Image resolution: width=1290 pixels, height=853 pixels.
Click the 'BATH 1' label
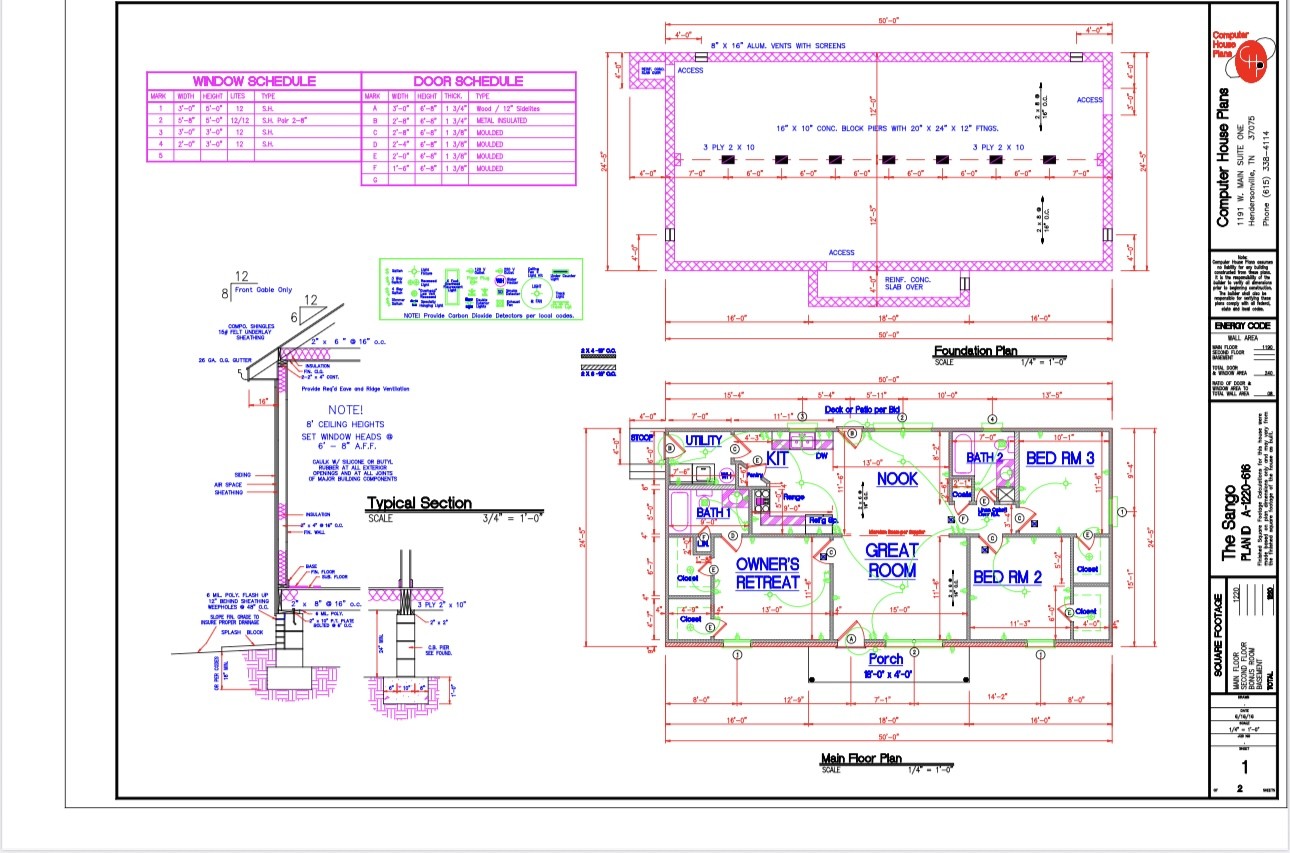(x=712, y=513)
